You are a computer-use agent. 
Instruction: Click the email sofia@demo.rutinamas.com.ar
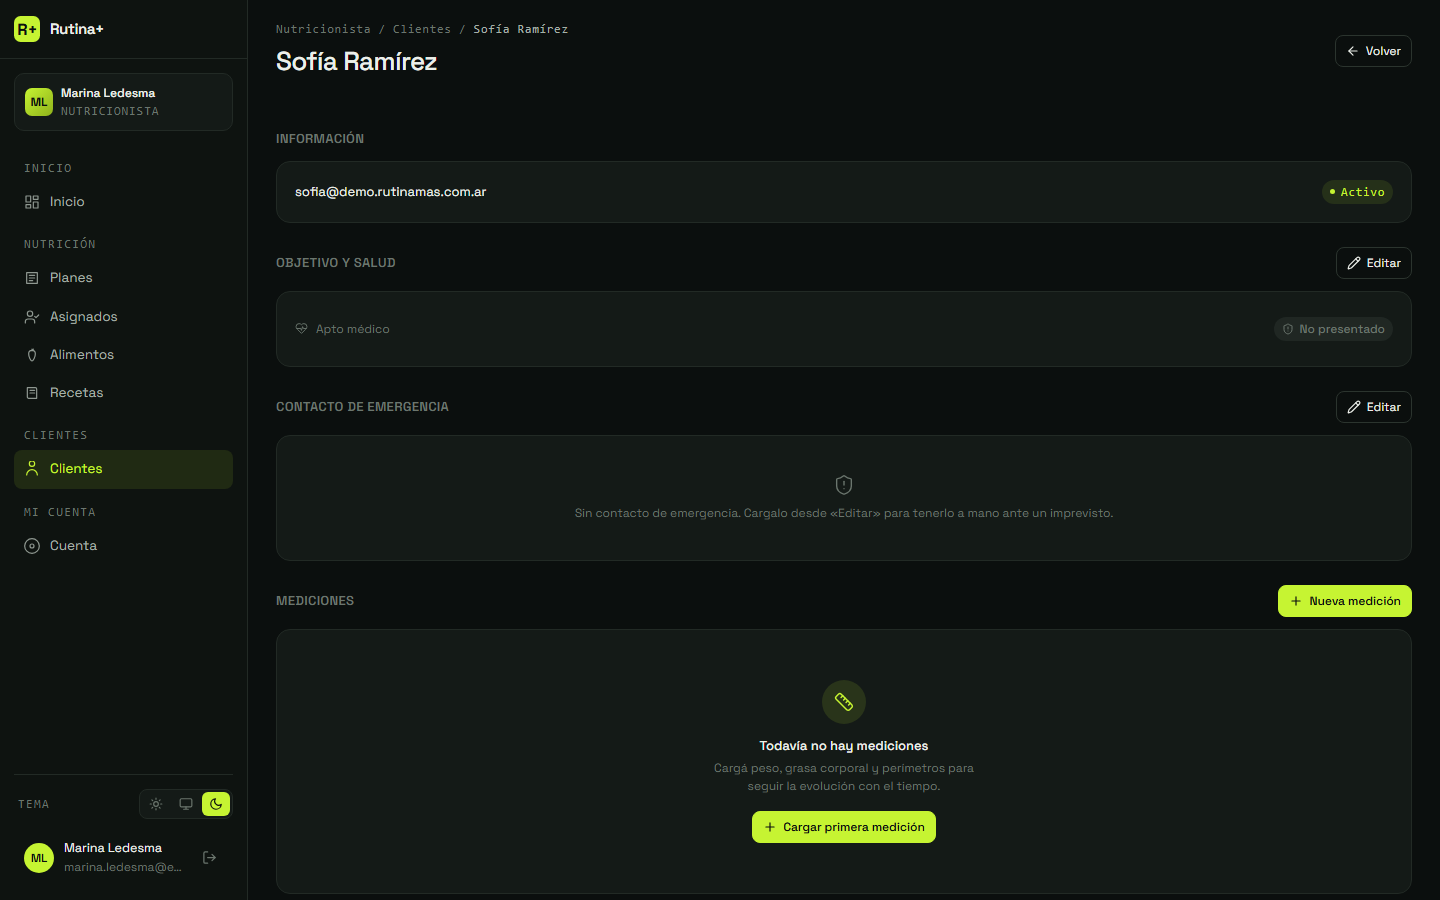pos(390,192)
